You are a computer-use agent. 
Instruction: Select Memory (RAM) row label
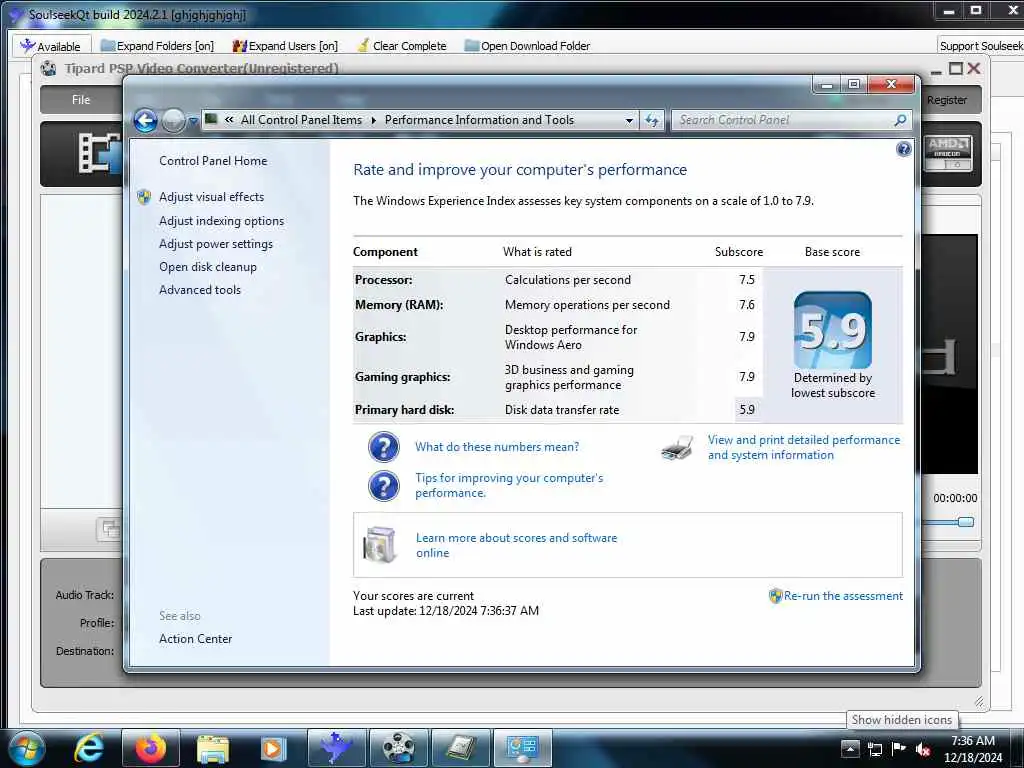pyautogui.click(x=399, y=305)
